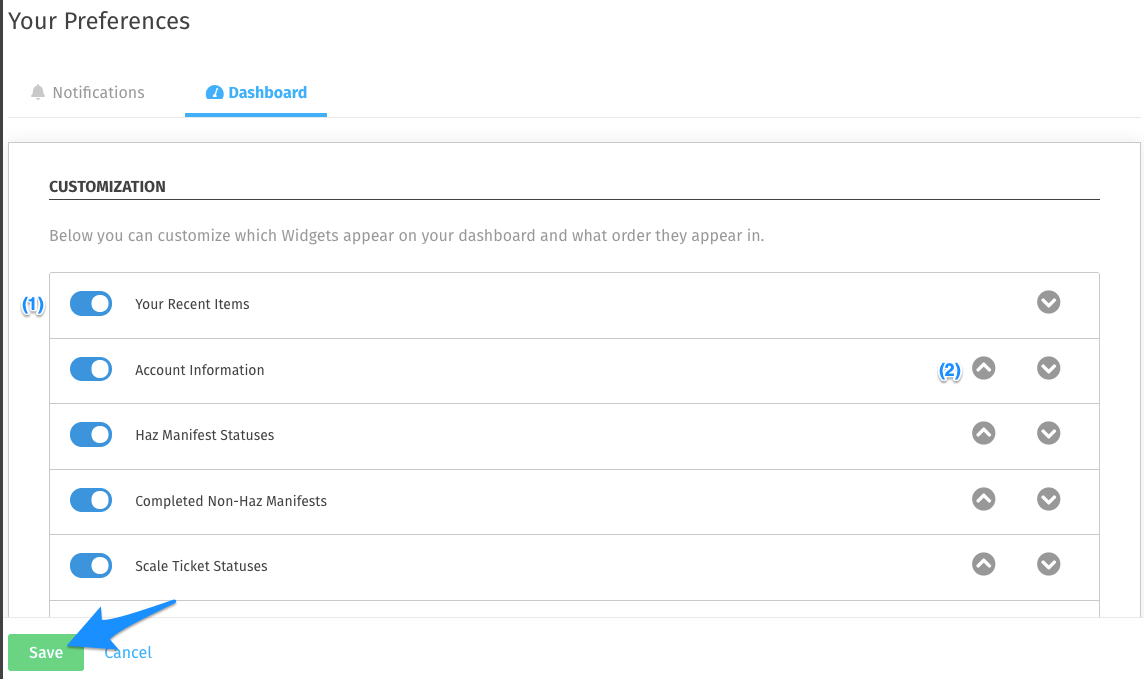Screen dimensions: 1144x679
Task: Move Completed Non-Haz Manifests widget down
Action: click(1048, 499)
